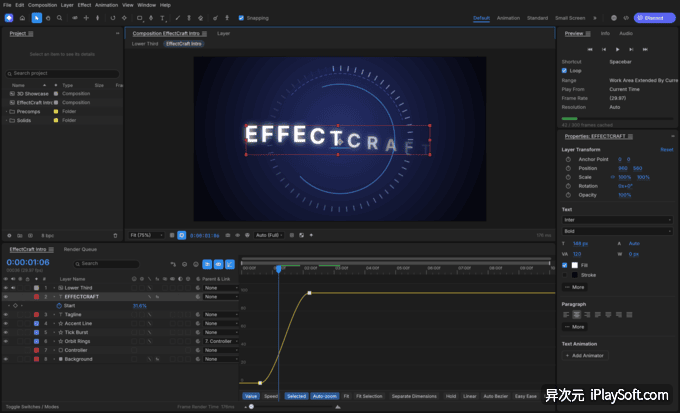680x413 pixels.
Task: Switch to the Render Queue tab
Action: pyautogui.click(x=80, y=249)
